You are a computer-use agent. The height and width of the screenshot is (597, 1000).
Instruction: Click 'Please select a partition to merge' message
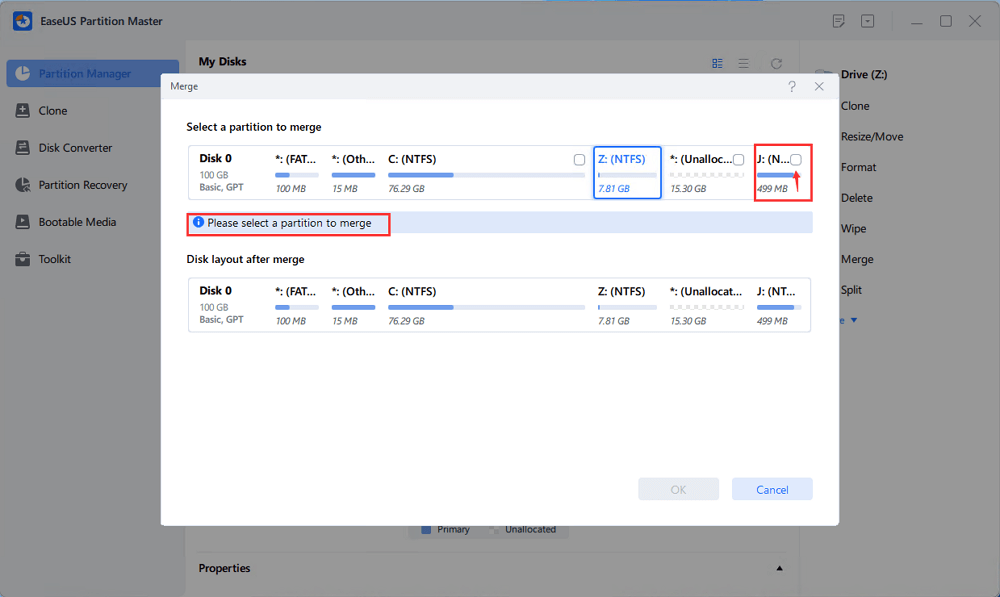pyautogui.click(x=289, y=223)
